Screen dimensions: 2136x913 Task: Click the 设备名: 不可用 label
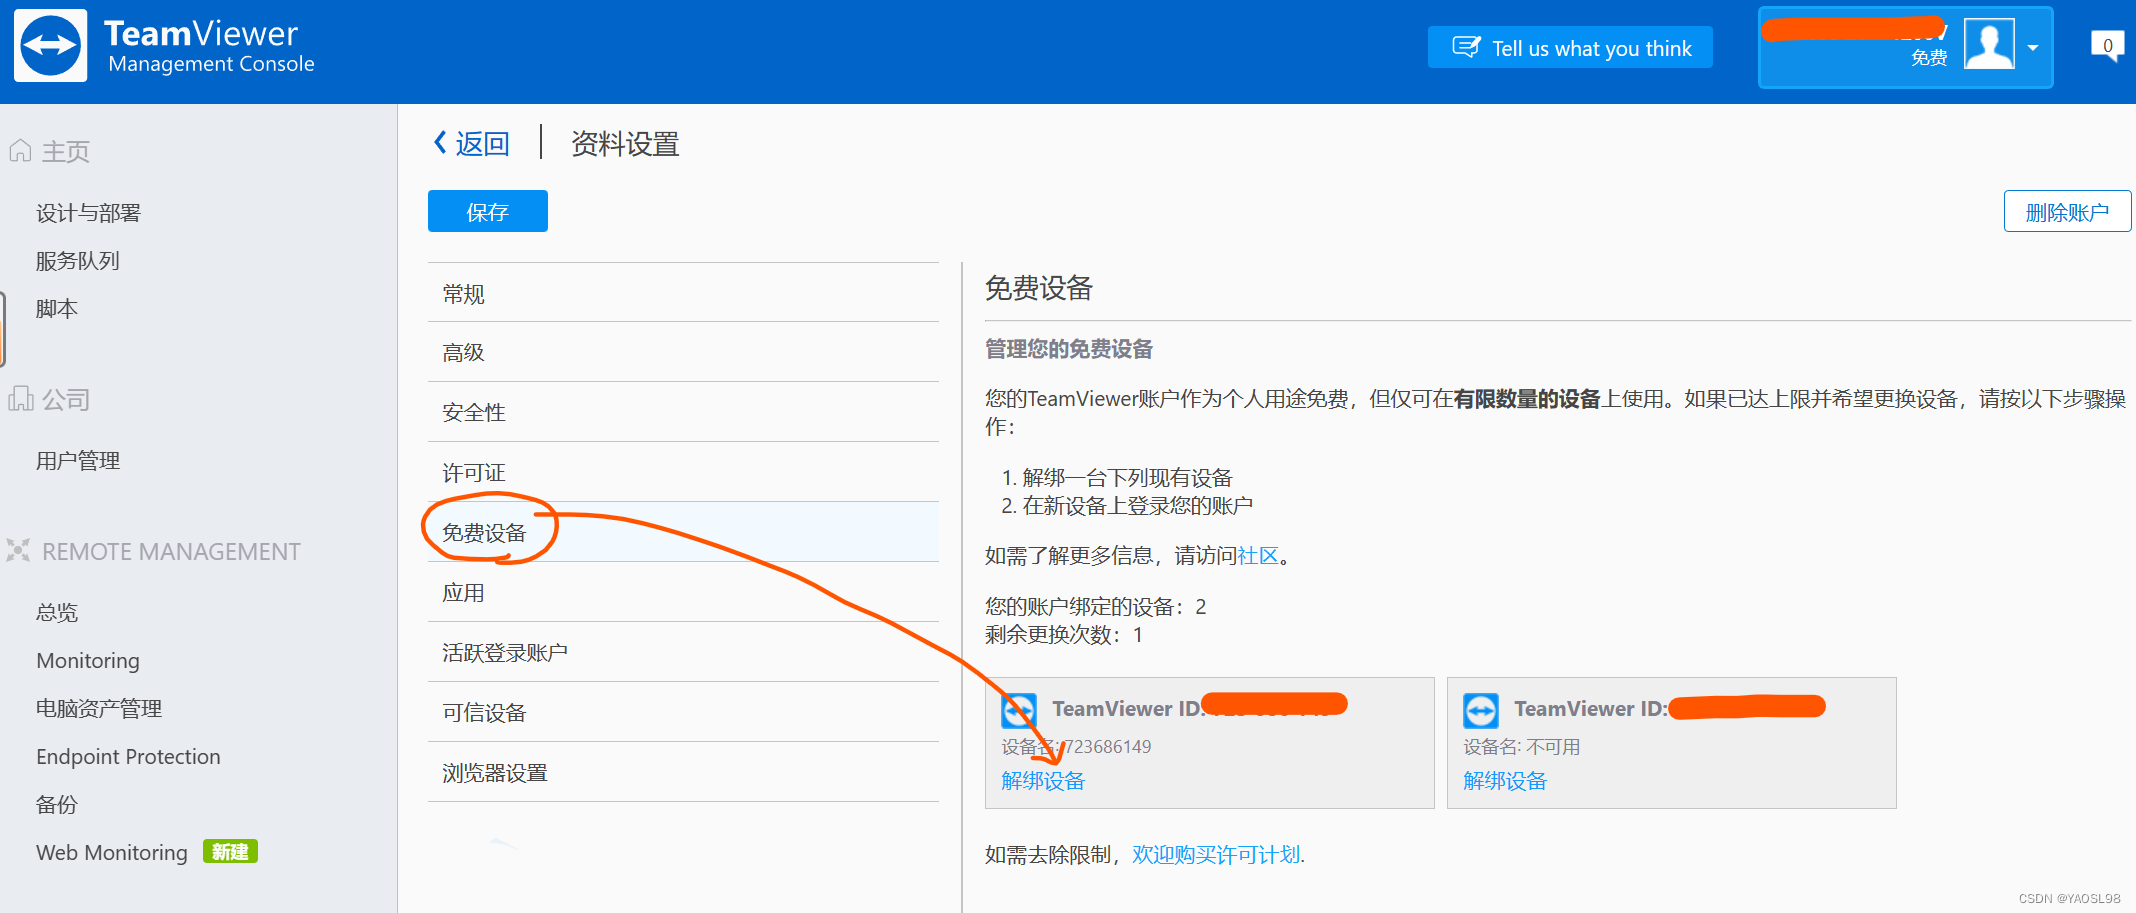point(1522,747)
